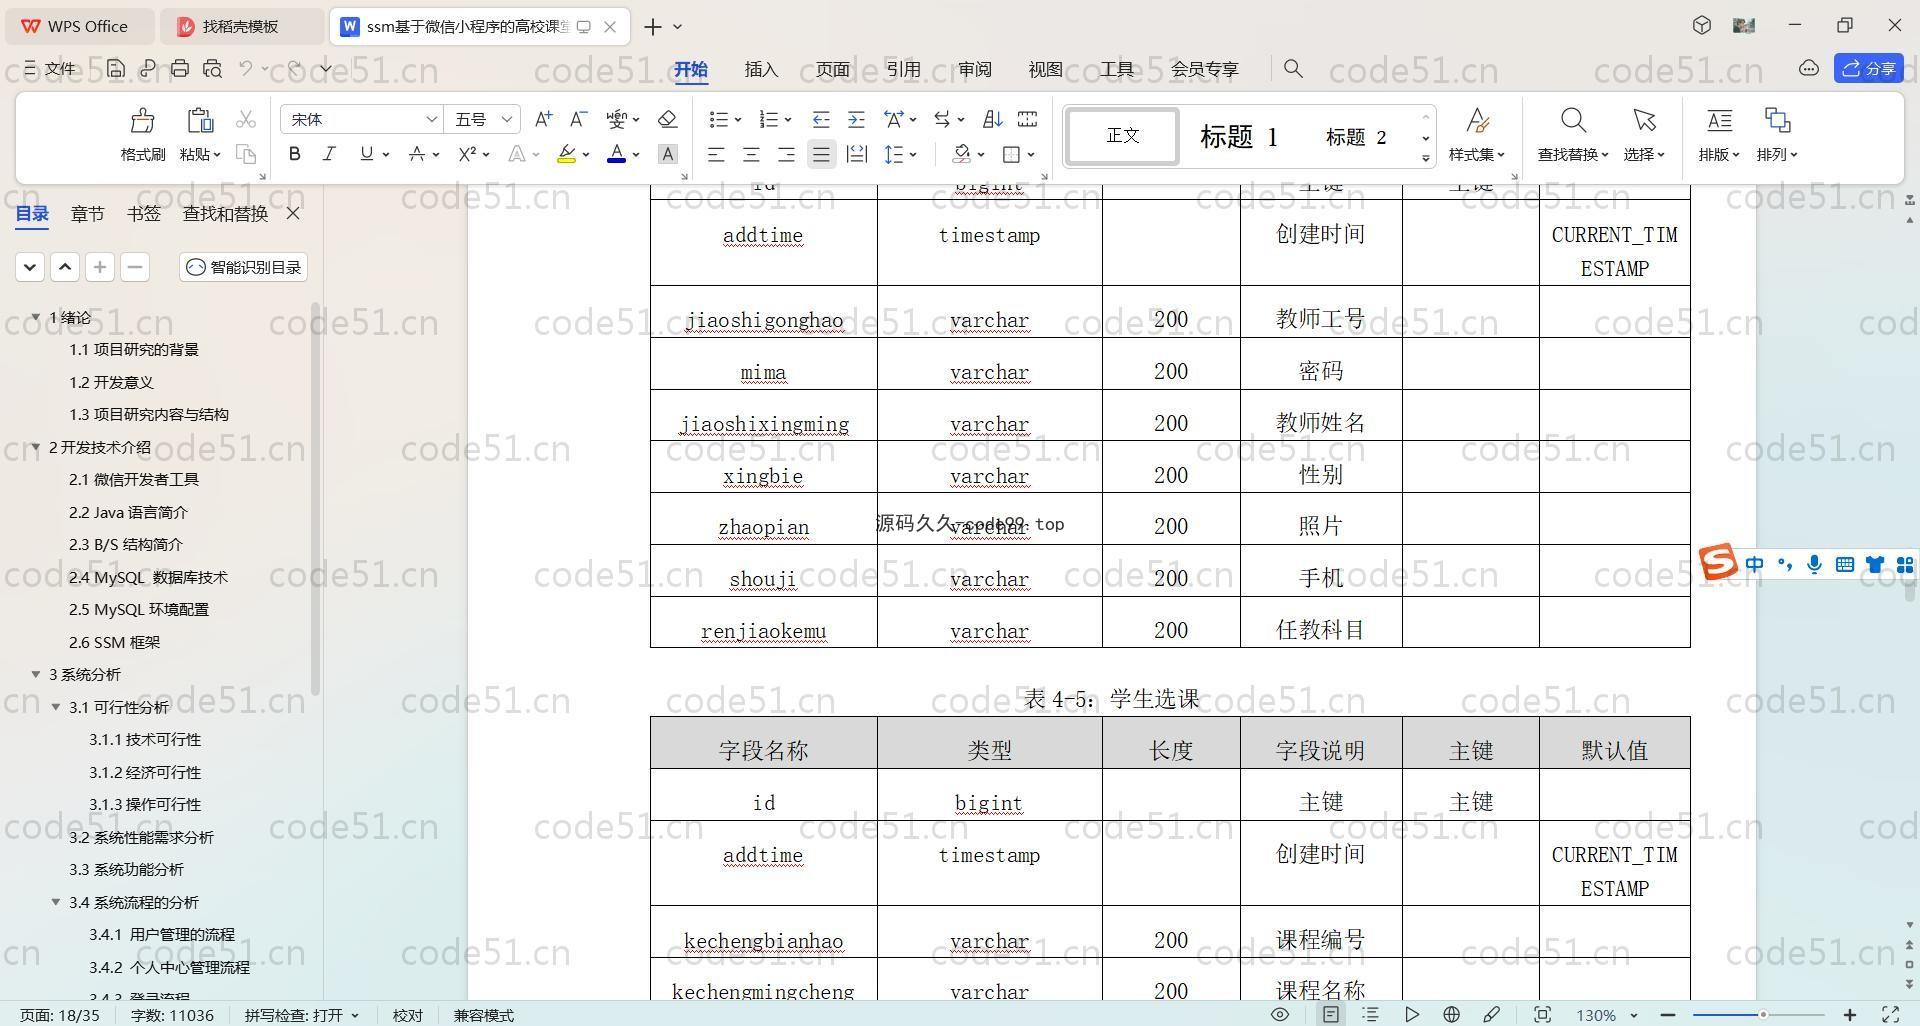Align paragraph right

tap(786, 154)
